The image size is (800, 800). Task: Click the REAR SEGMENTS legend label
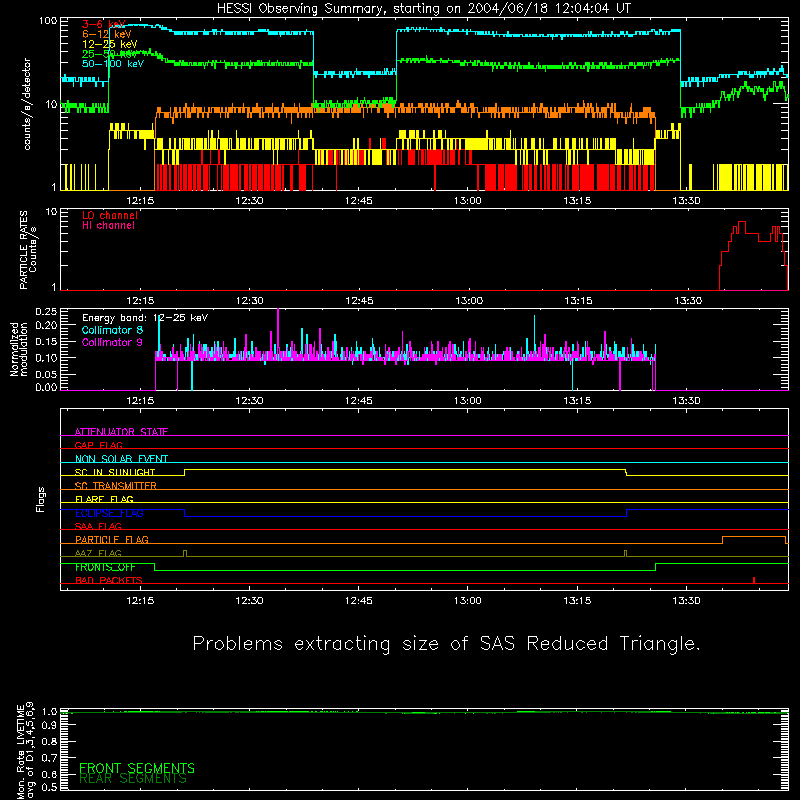(x=133, y=779)
